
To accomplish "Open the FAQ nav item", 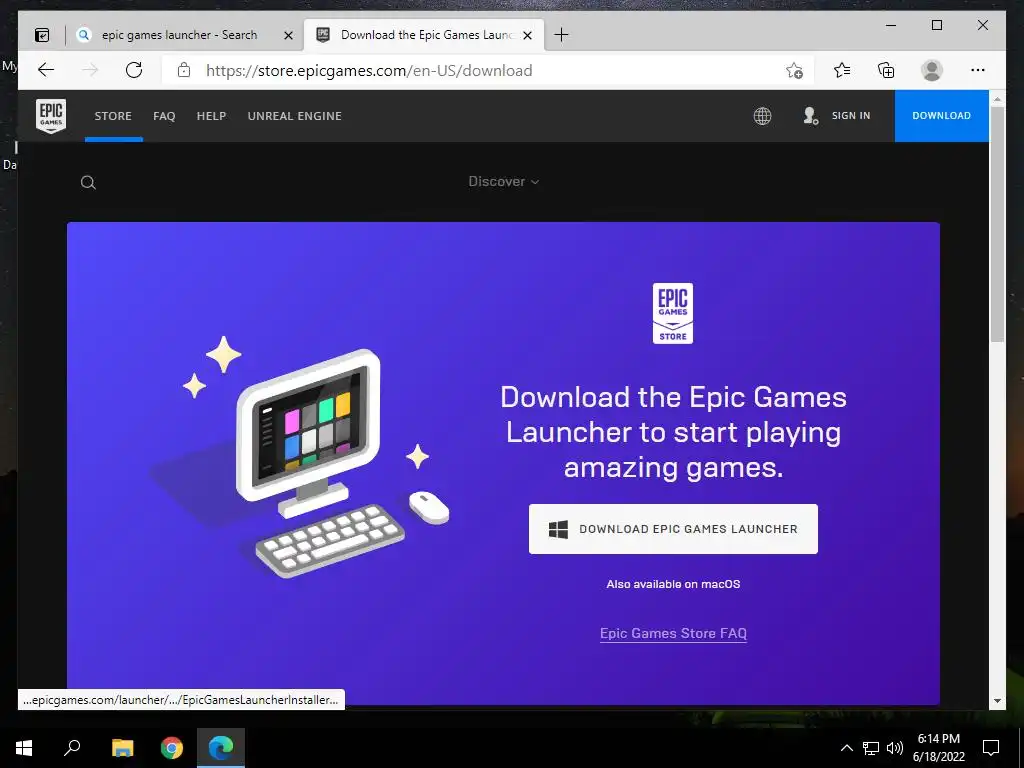I will point(164,116).
